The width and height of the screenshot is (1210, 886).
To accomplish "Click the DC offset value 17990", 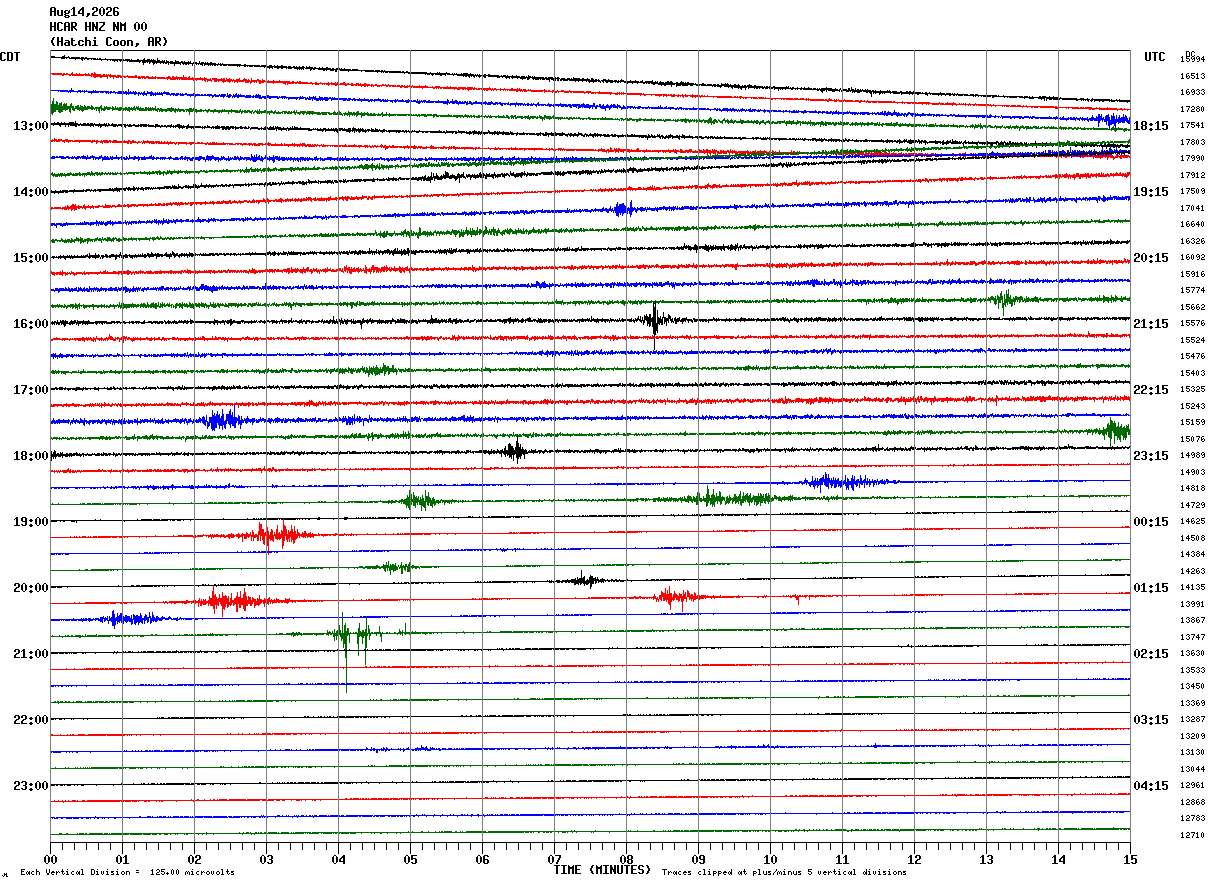I will coord(1192,158).
